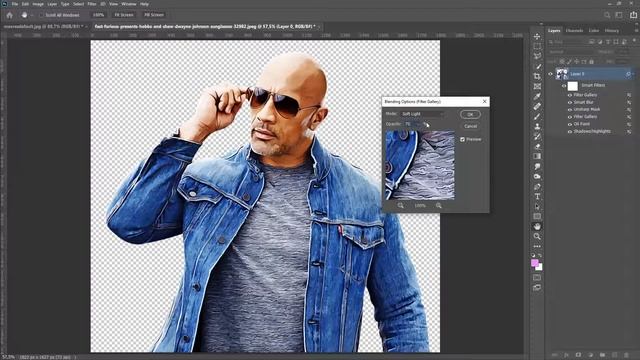Open search magnifier at top right

[607, 15]
